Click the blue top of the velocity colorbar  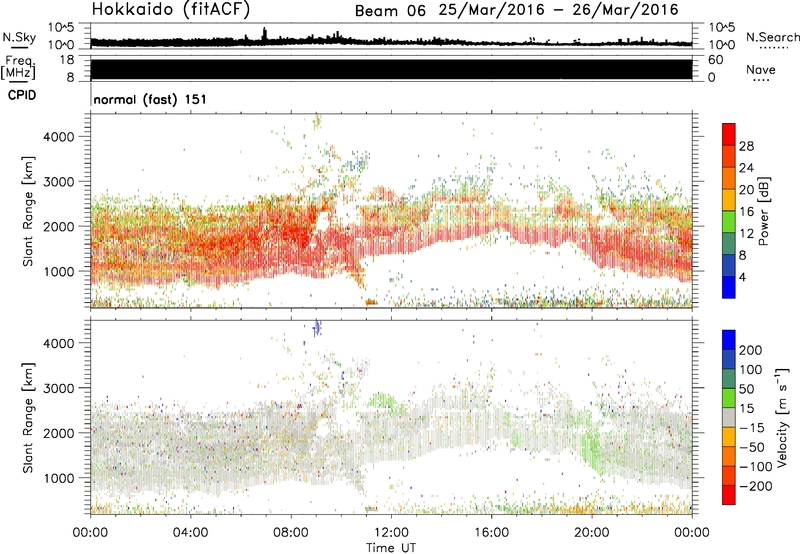click(x=729, y=340)
